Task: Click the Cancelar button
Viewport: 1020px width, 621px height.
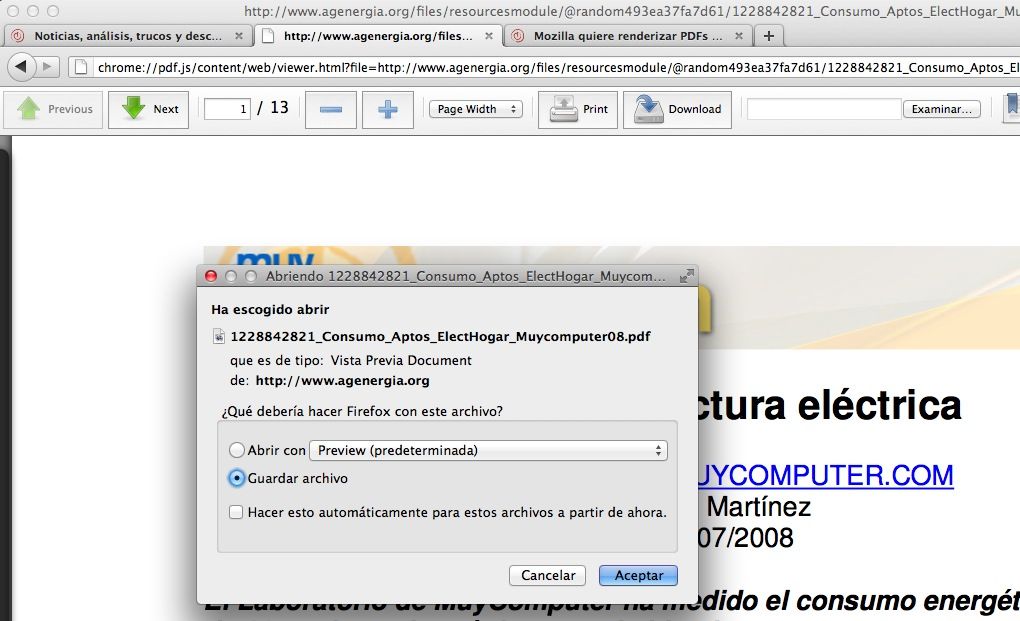Action: tap(548, 575)
